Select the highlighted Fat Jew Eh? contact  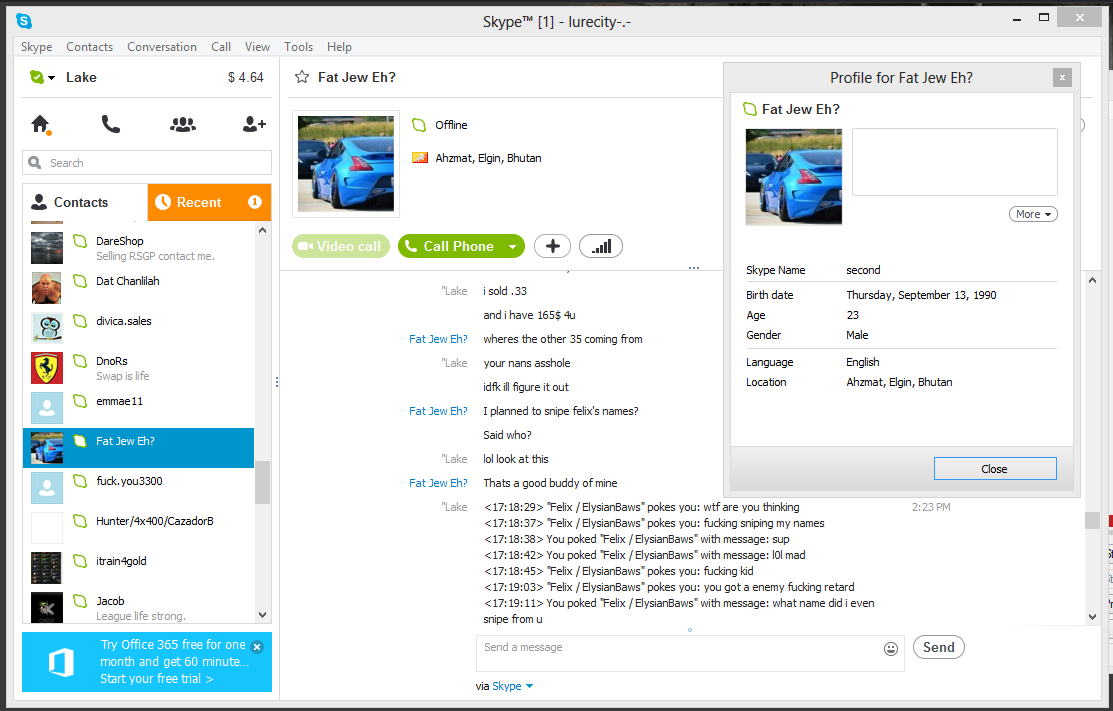coord(138,448)
